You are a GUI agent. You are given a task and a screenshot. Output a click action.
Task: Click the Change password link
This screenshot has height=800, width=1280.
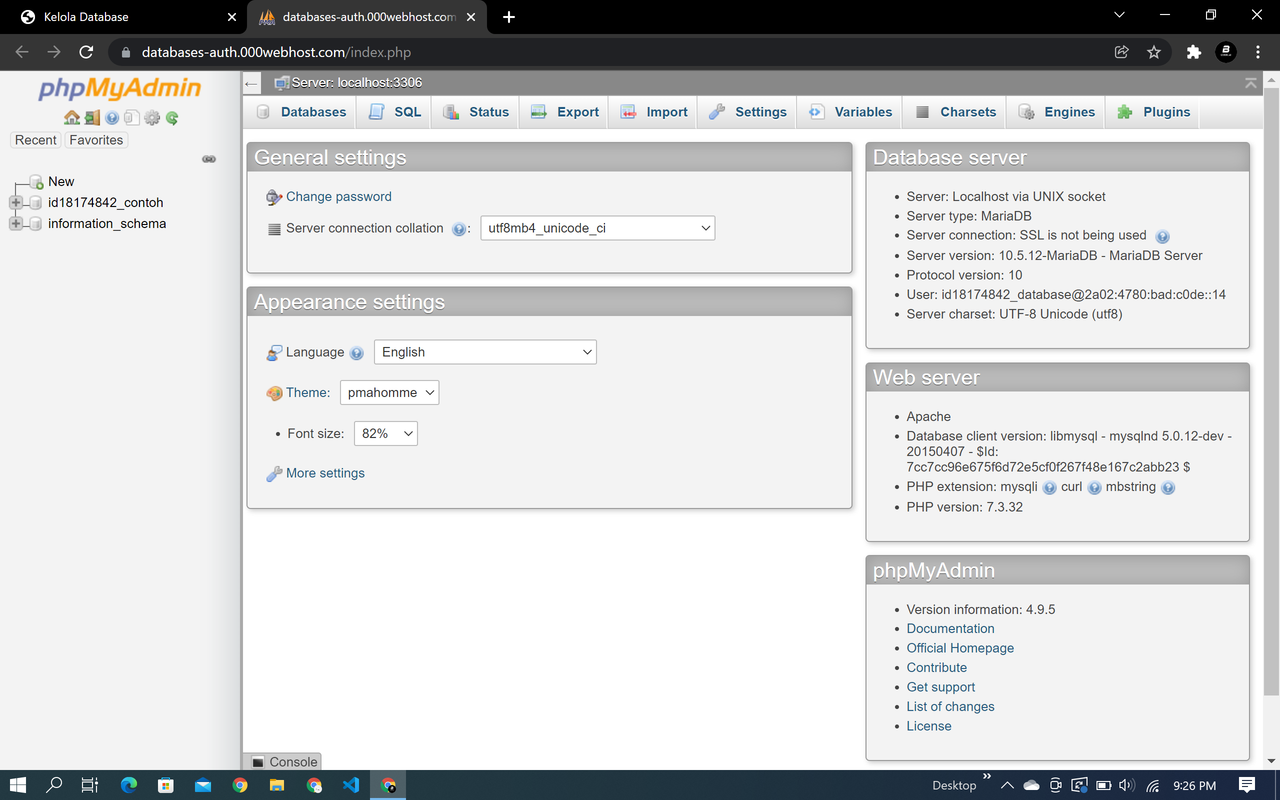point(339,197)
